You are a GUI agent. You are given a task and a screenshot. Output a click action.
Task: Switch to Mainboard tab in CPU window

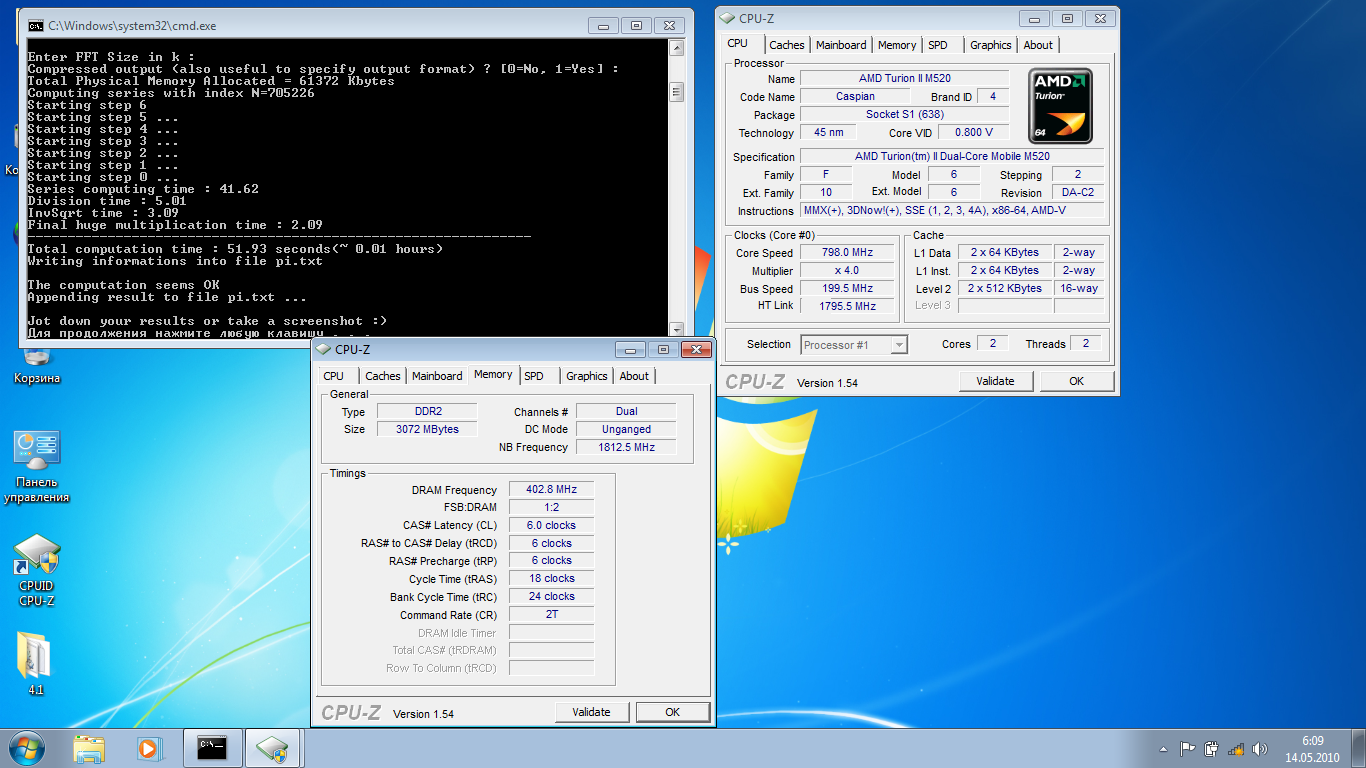pyautogui.click(x=841, y=45)
